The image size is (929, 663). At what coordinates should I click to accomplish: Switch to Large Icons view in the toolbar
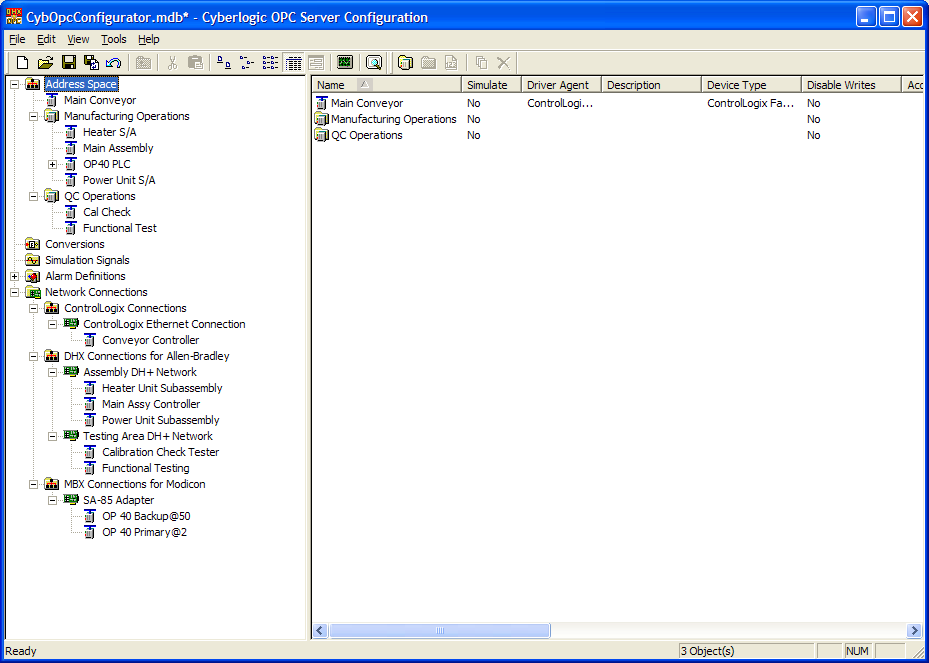[x=225, y=63]
